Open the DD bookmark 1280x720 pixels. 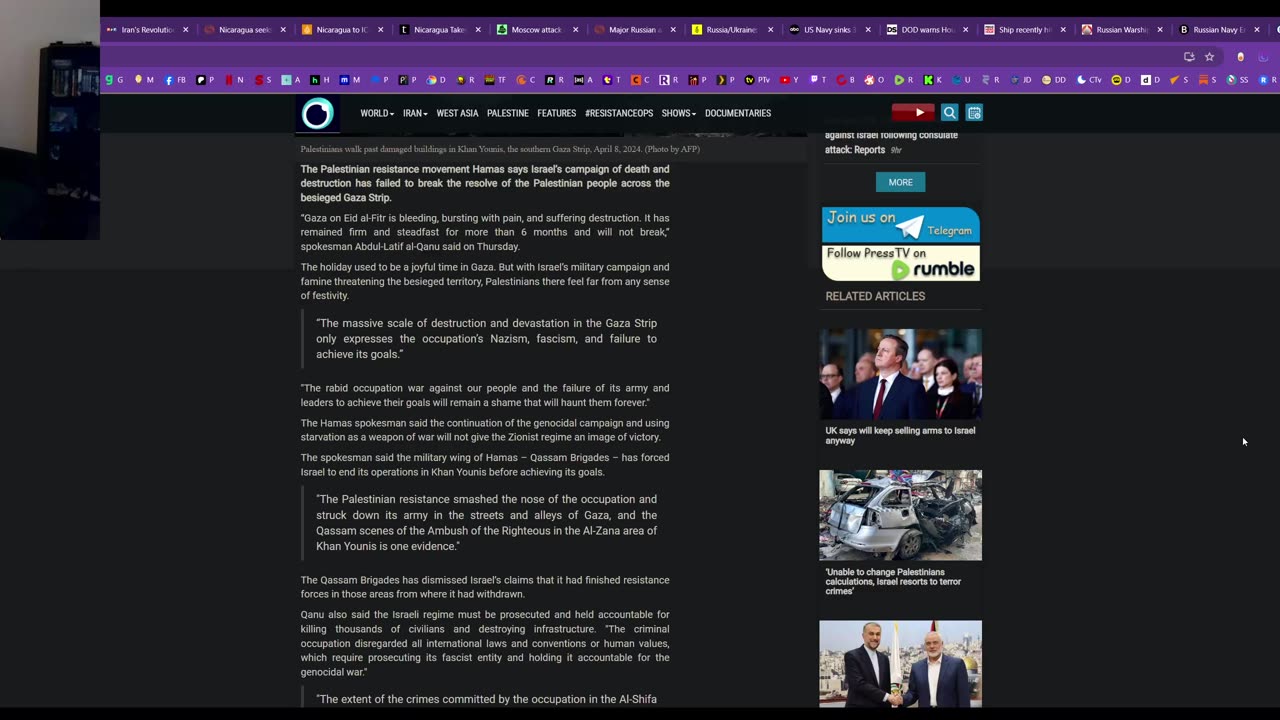(x=1053, y=80)
